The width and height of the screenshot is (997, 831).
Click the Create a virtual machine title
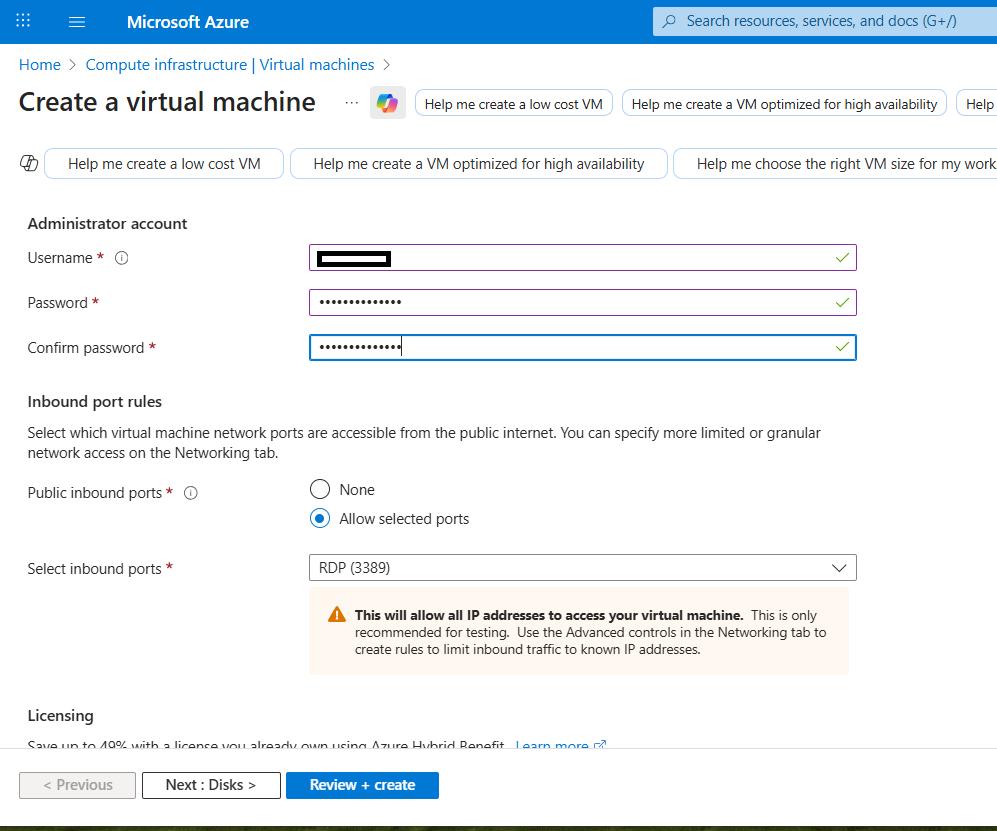167,102
